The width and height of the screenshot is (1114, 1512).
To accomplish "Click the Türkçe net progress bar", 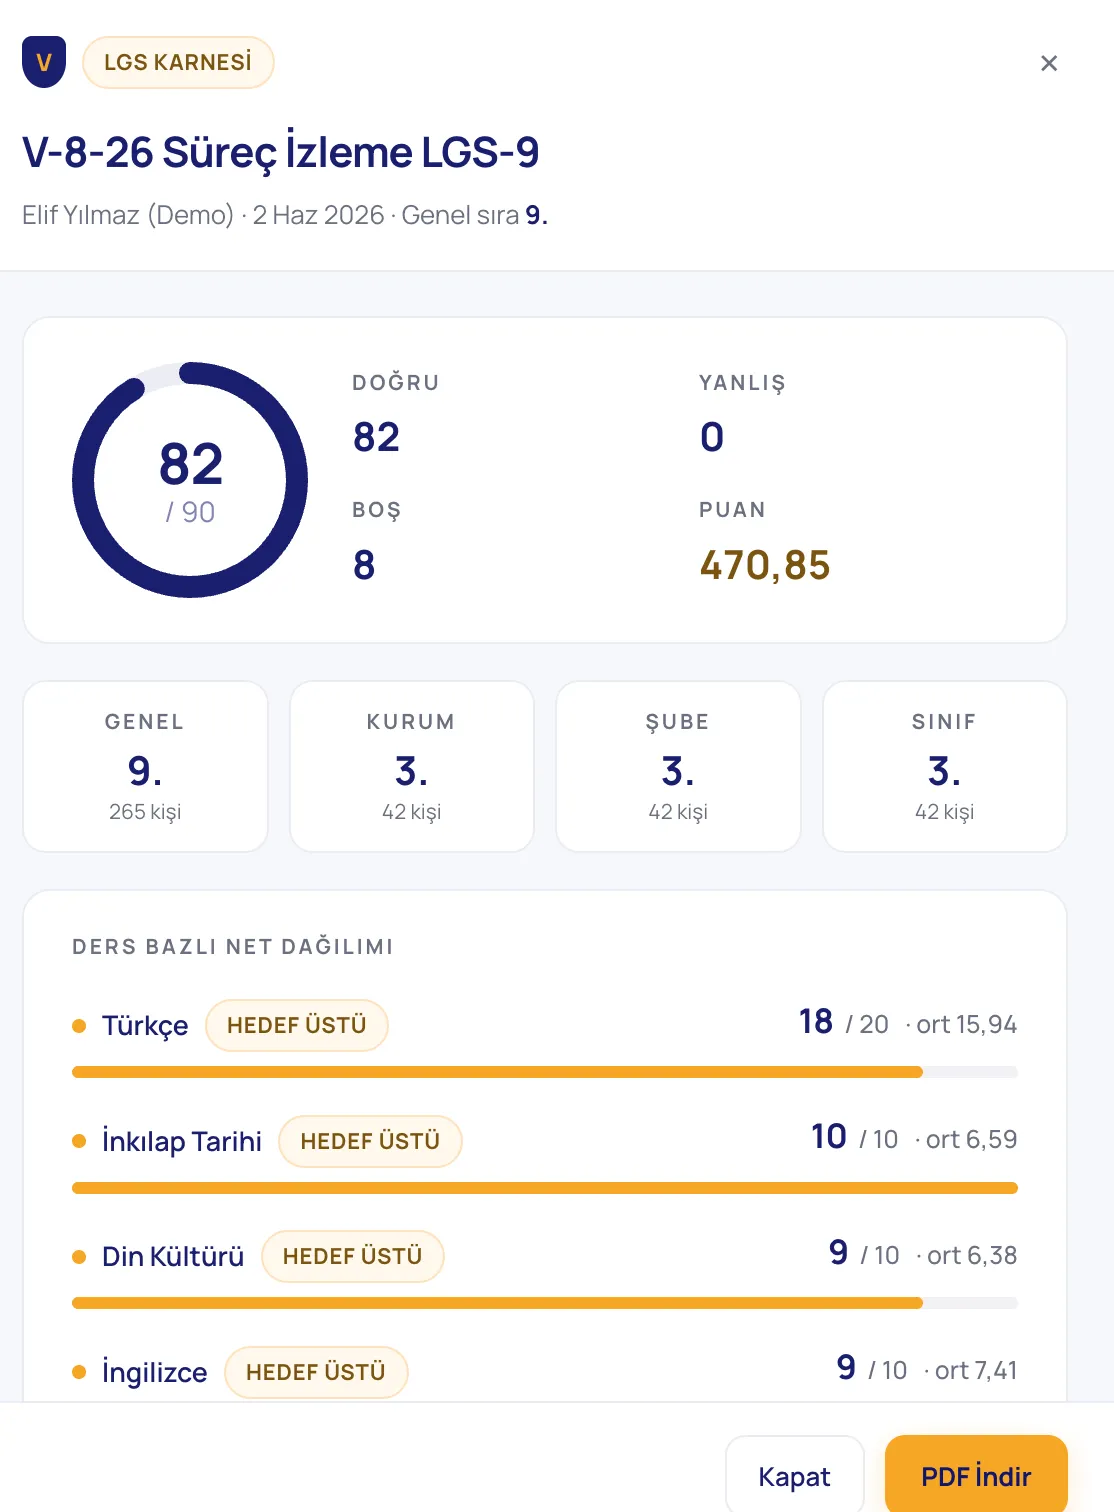I will coord(545,1072).
